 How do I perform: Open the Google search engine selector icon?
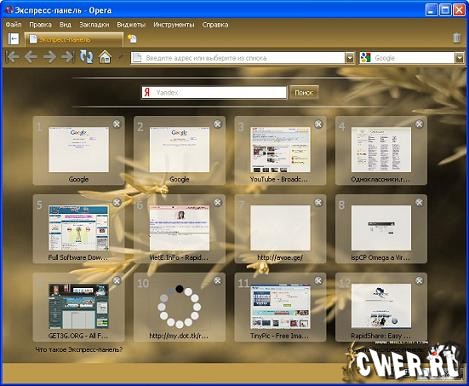tap(366, 58)
